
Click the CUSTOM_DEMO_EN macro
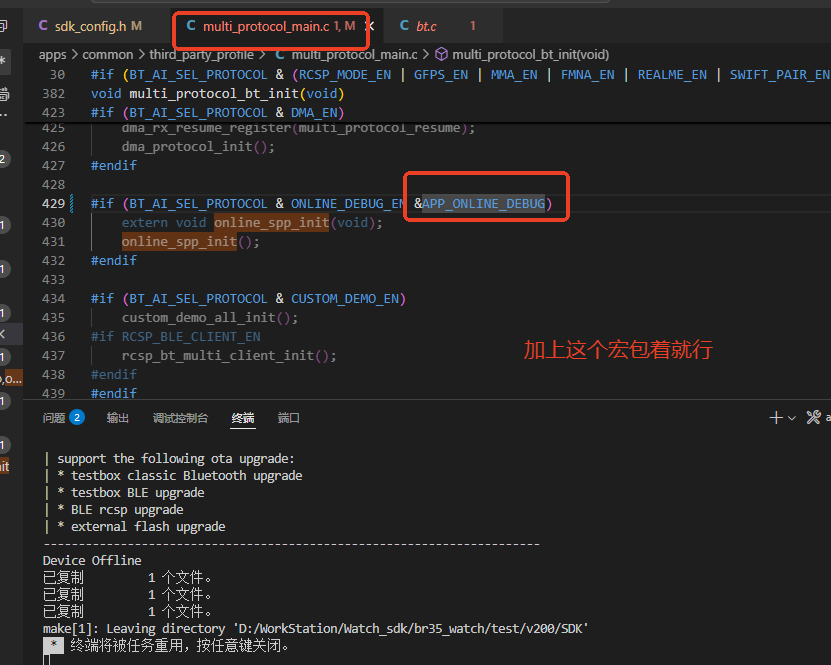tap(344, 299)
